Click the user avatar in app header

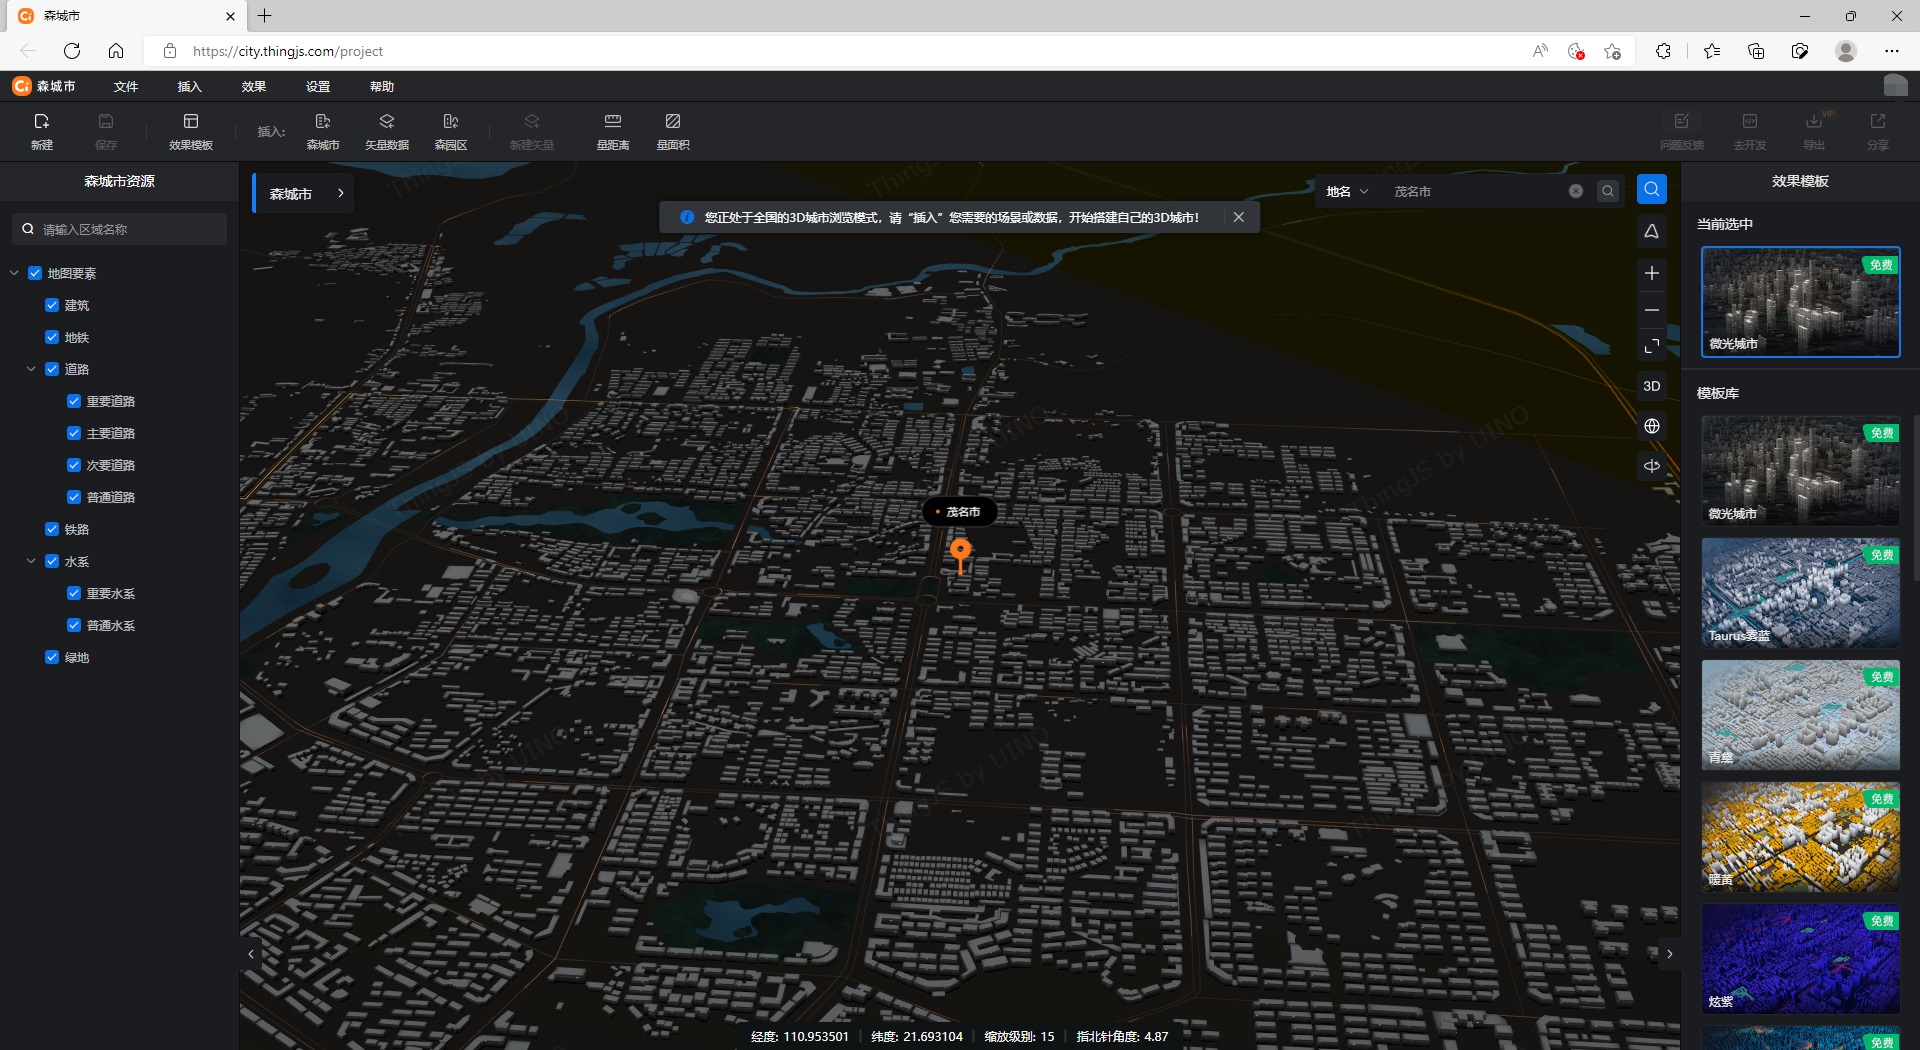point(1895,86)
